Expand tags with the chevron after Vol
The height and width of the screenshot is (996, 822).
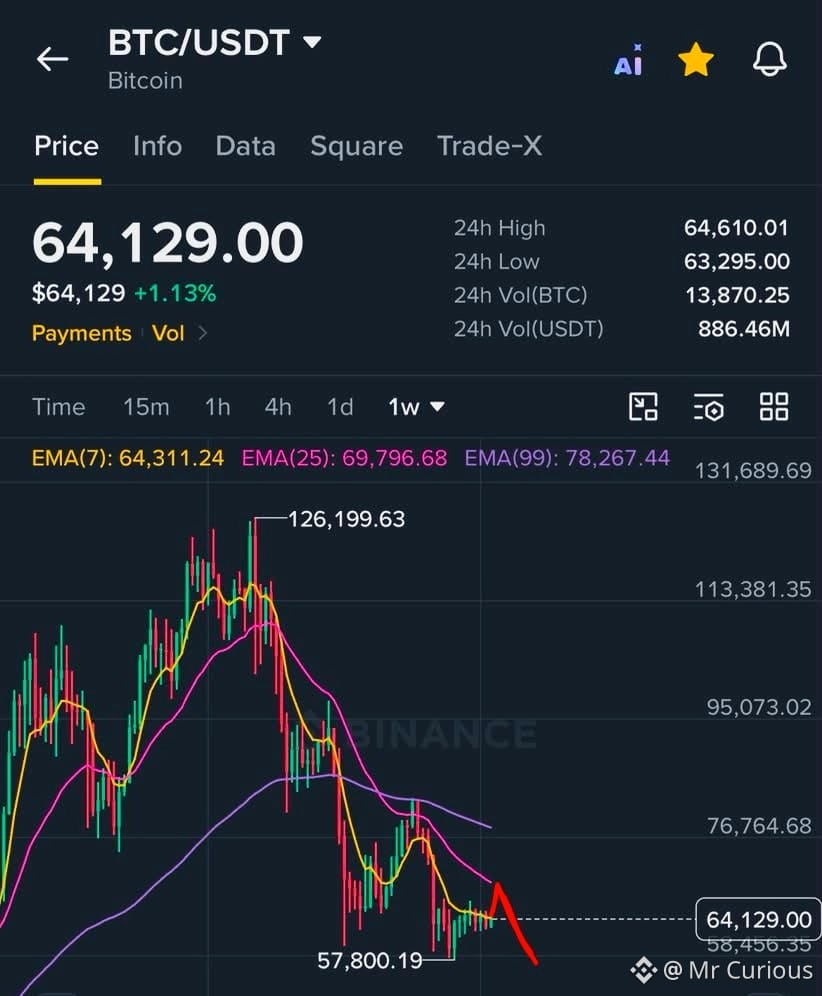[202, 333]
